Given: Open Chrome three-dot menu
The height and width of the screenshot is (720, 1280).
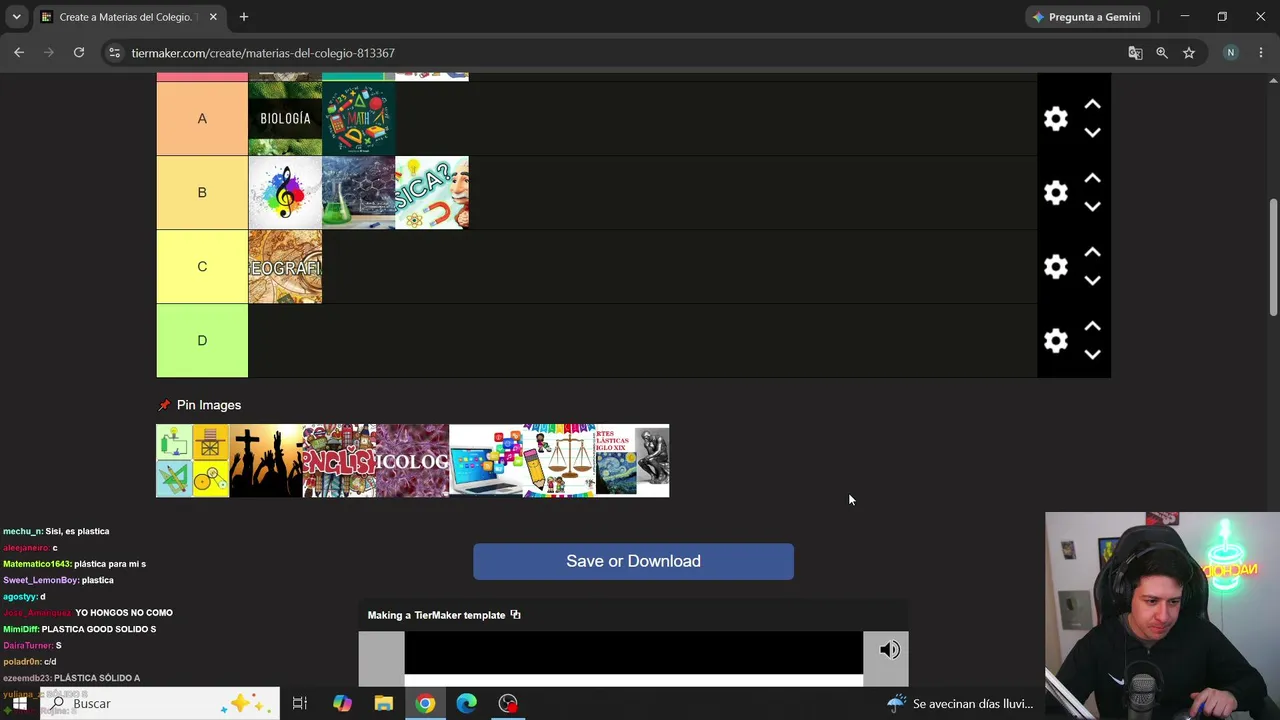Looking at the screenshot, I should point(1261,53).
